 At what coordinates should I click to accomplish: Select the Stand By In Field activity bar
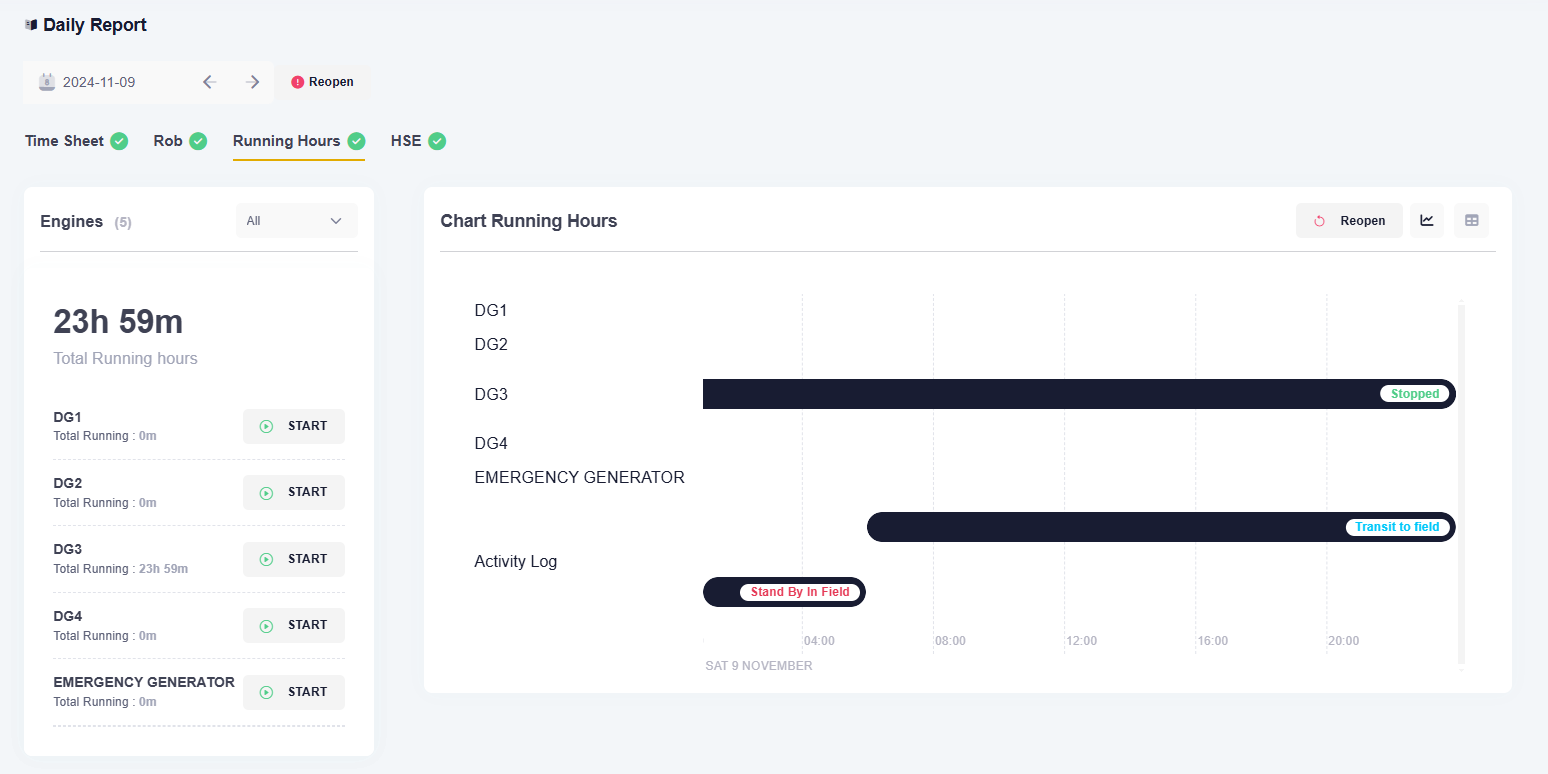click(x=785, y=592)
